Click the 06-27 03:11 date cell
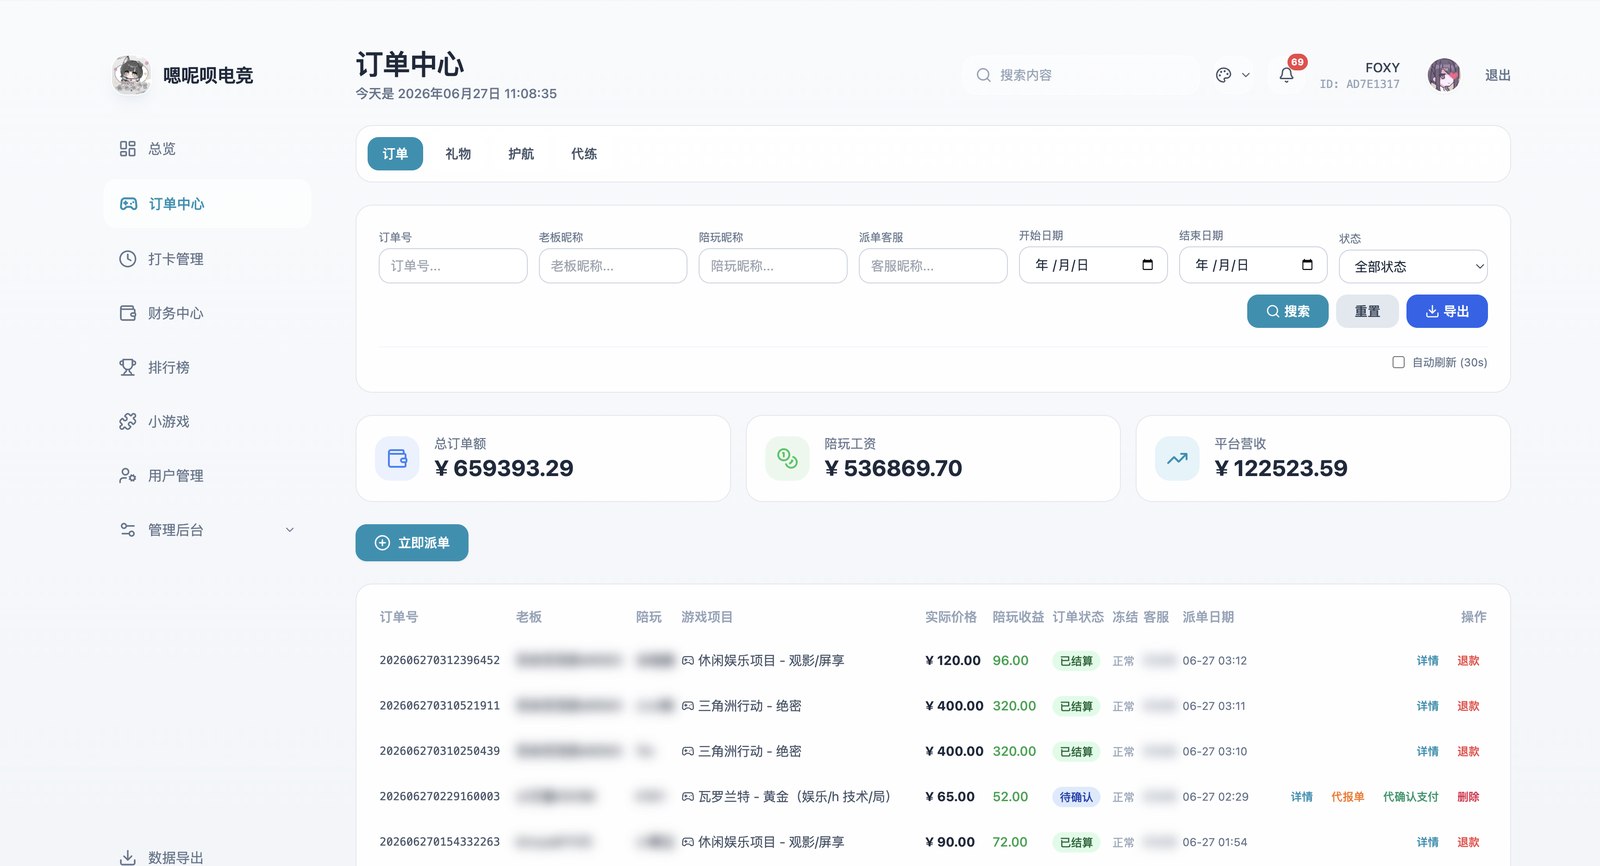This screenshot has width=1600, height=866. click(x=1214, y=706)
